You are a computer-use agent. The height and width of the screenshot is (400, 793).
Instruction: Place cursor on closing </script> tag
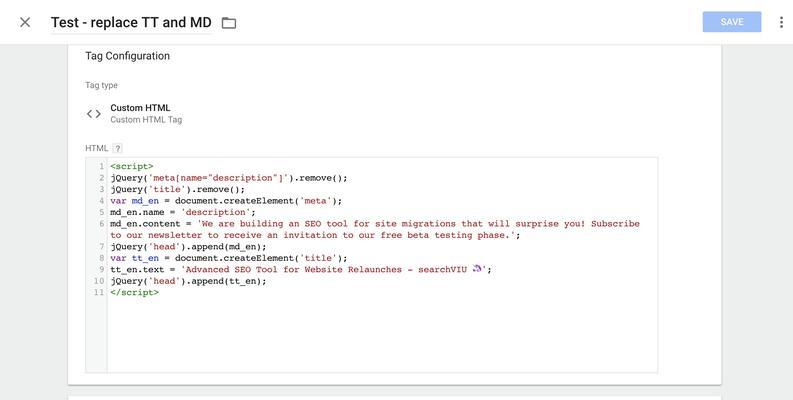[135, 292]
